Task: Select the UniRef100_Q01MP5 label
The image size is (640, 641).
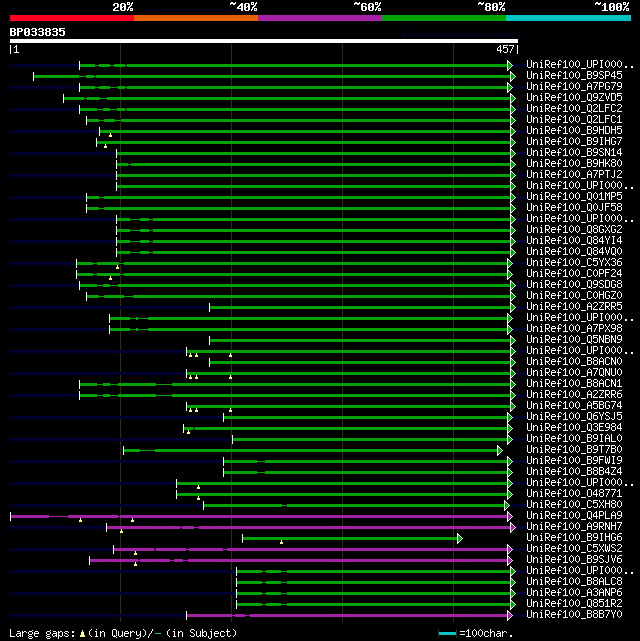Action: pos(574,197)
